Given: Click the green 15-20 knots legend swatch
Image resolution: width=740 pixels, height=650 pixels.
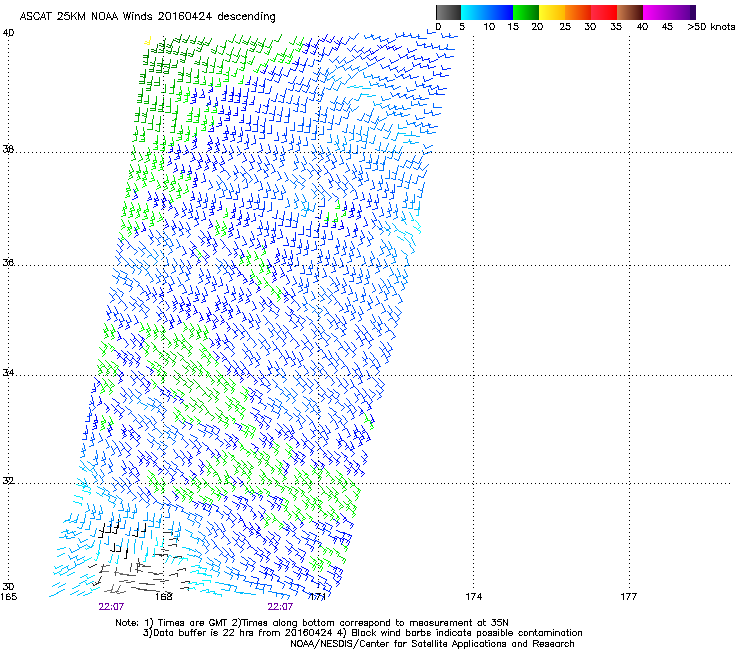Looking at the screenshot, I should point(526,12).
